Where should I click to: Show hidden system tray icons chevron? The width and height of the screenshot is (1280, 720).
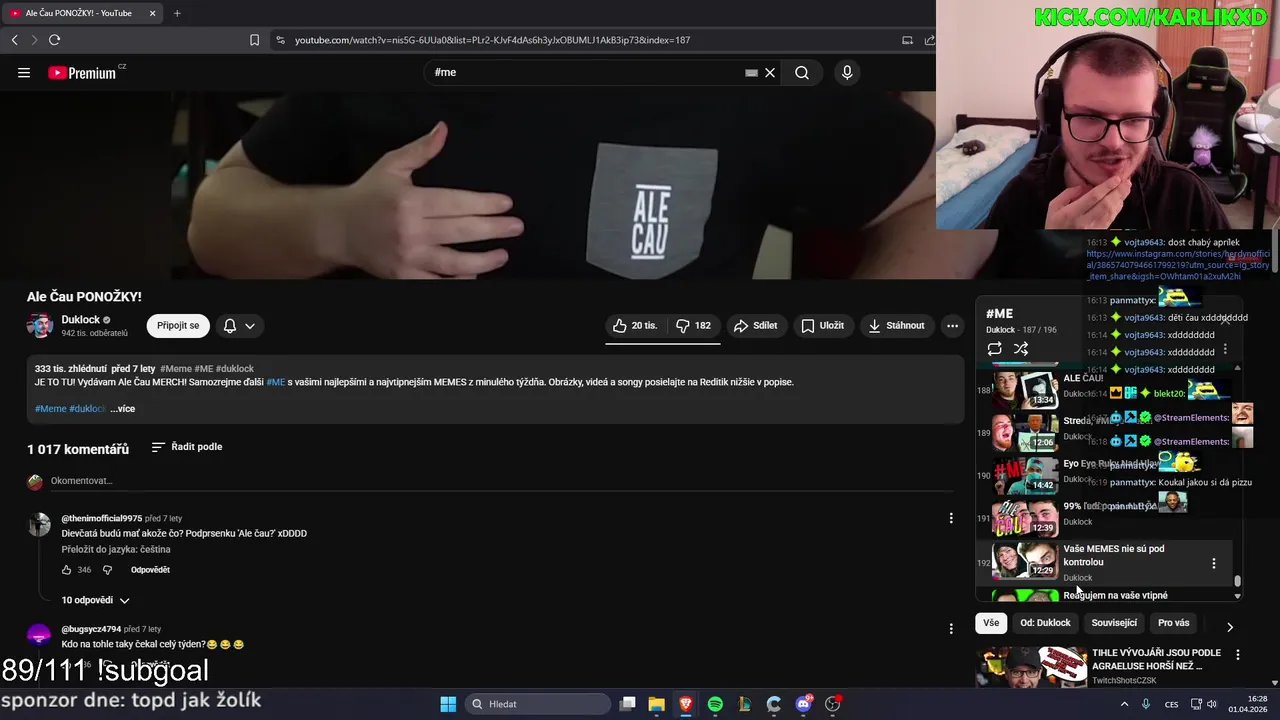tap(1124, 704)
